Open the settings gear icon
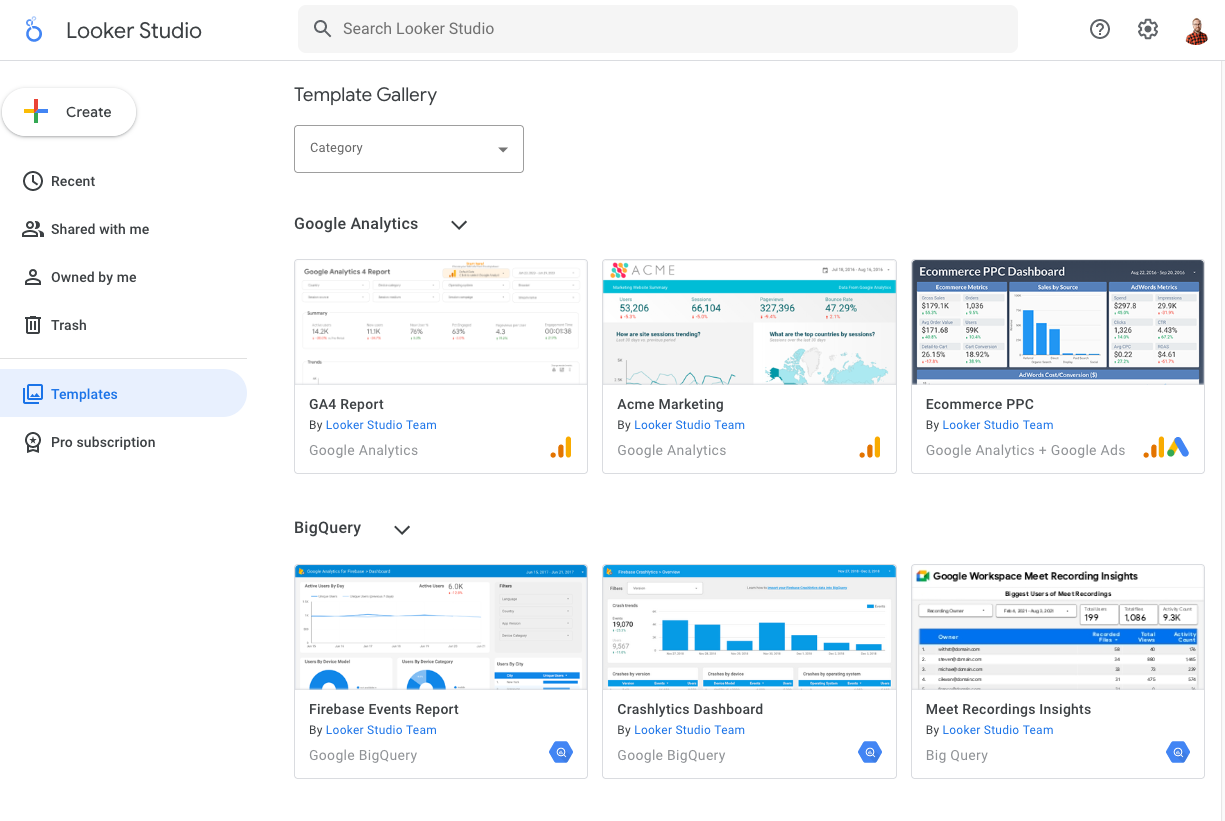This screenshot has height=821, width=1225. point(1148,29)
